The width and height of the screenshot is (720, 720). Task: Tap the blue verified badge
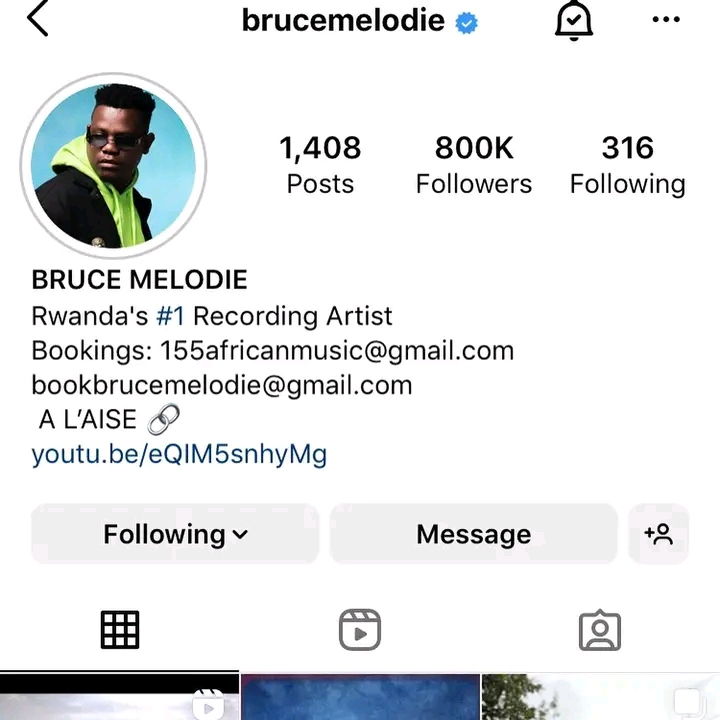466,22
